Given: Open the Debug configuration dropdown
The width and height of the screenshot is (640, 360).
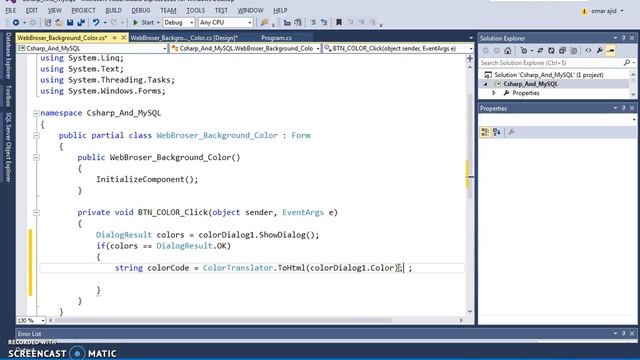Looking at the screenshot, I should [178, 23].
